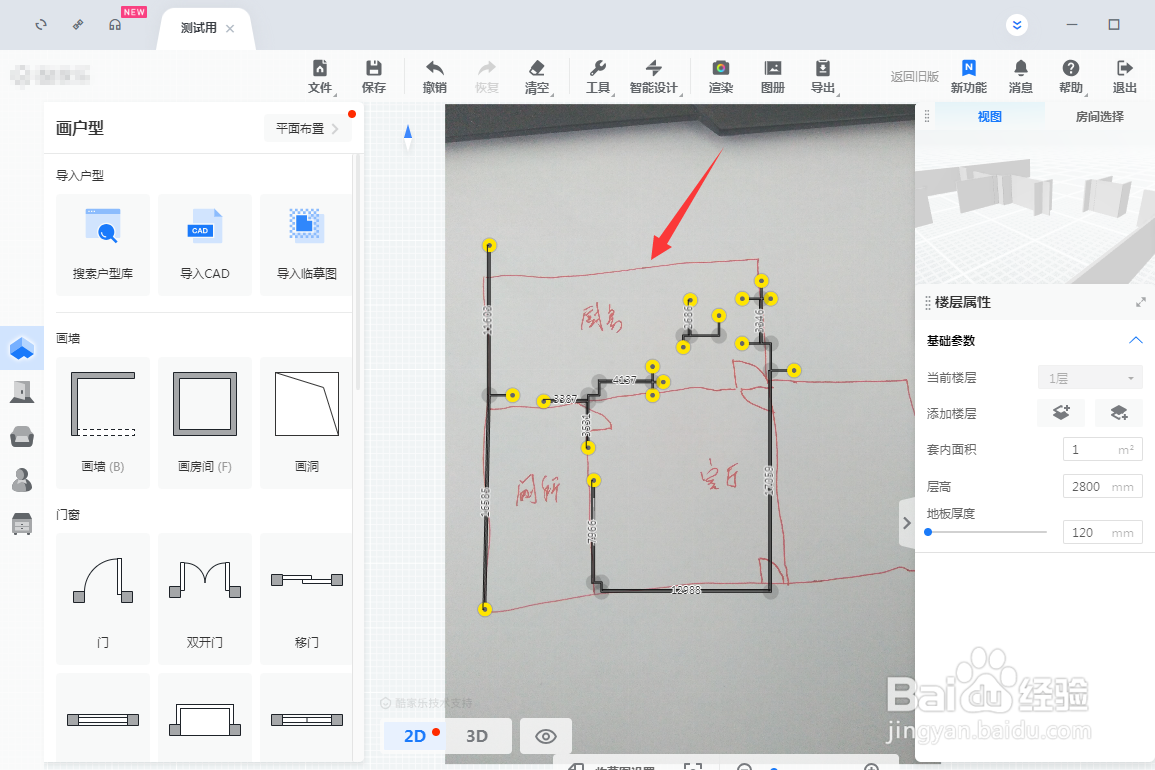Adjust the 地板厚度 slider handle

928,532
